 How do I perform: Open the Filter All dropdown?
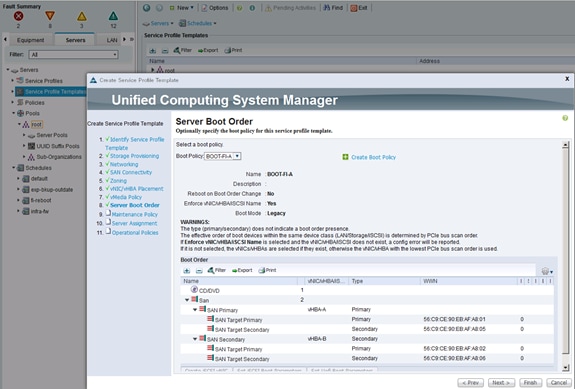(73, 55)
